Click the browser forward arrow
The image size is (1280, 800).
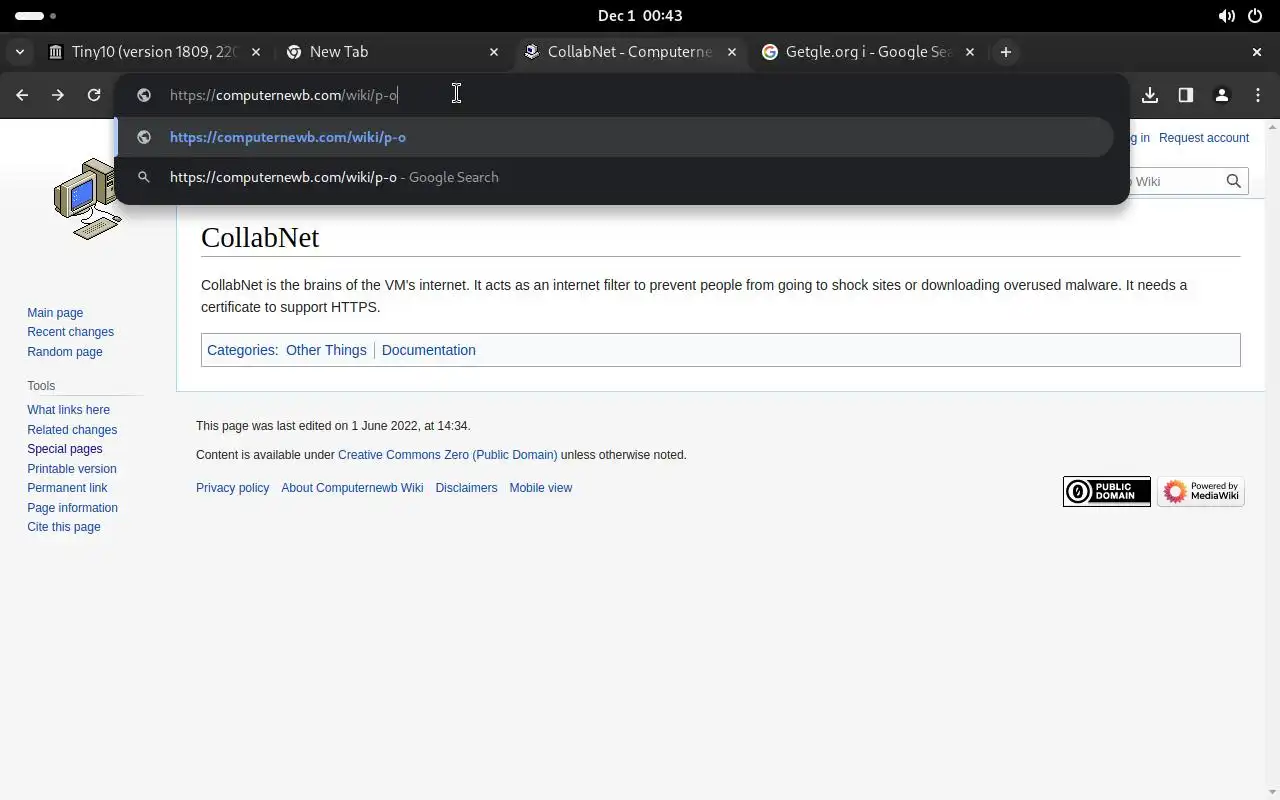[58, 95]
